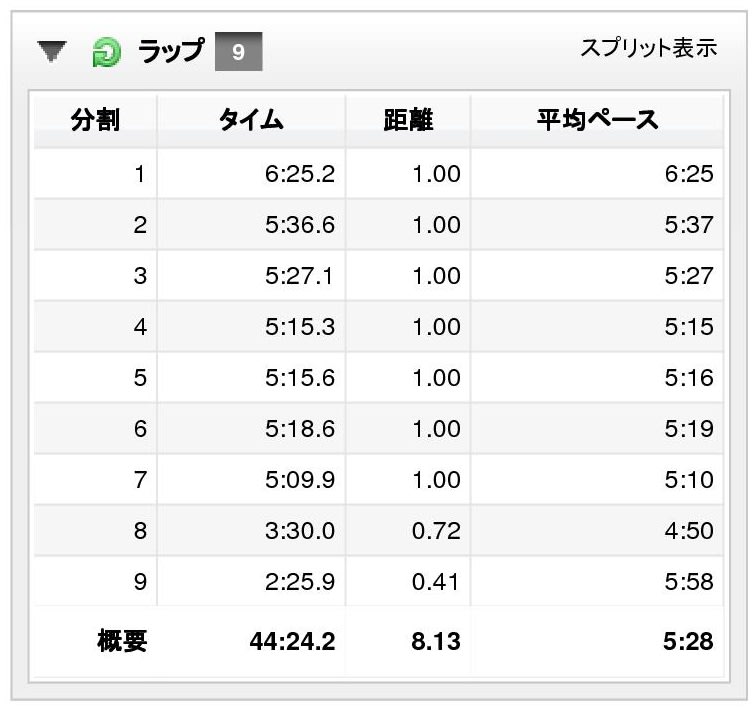Select lap 7 time 5:09.9

299,479
